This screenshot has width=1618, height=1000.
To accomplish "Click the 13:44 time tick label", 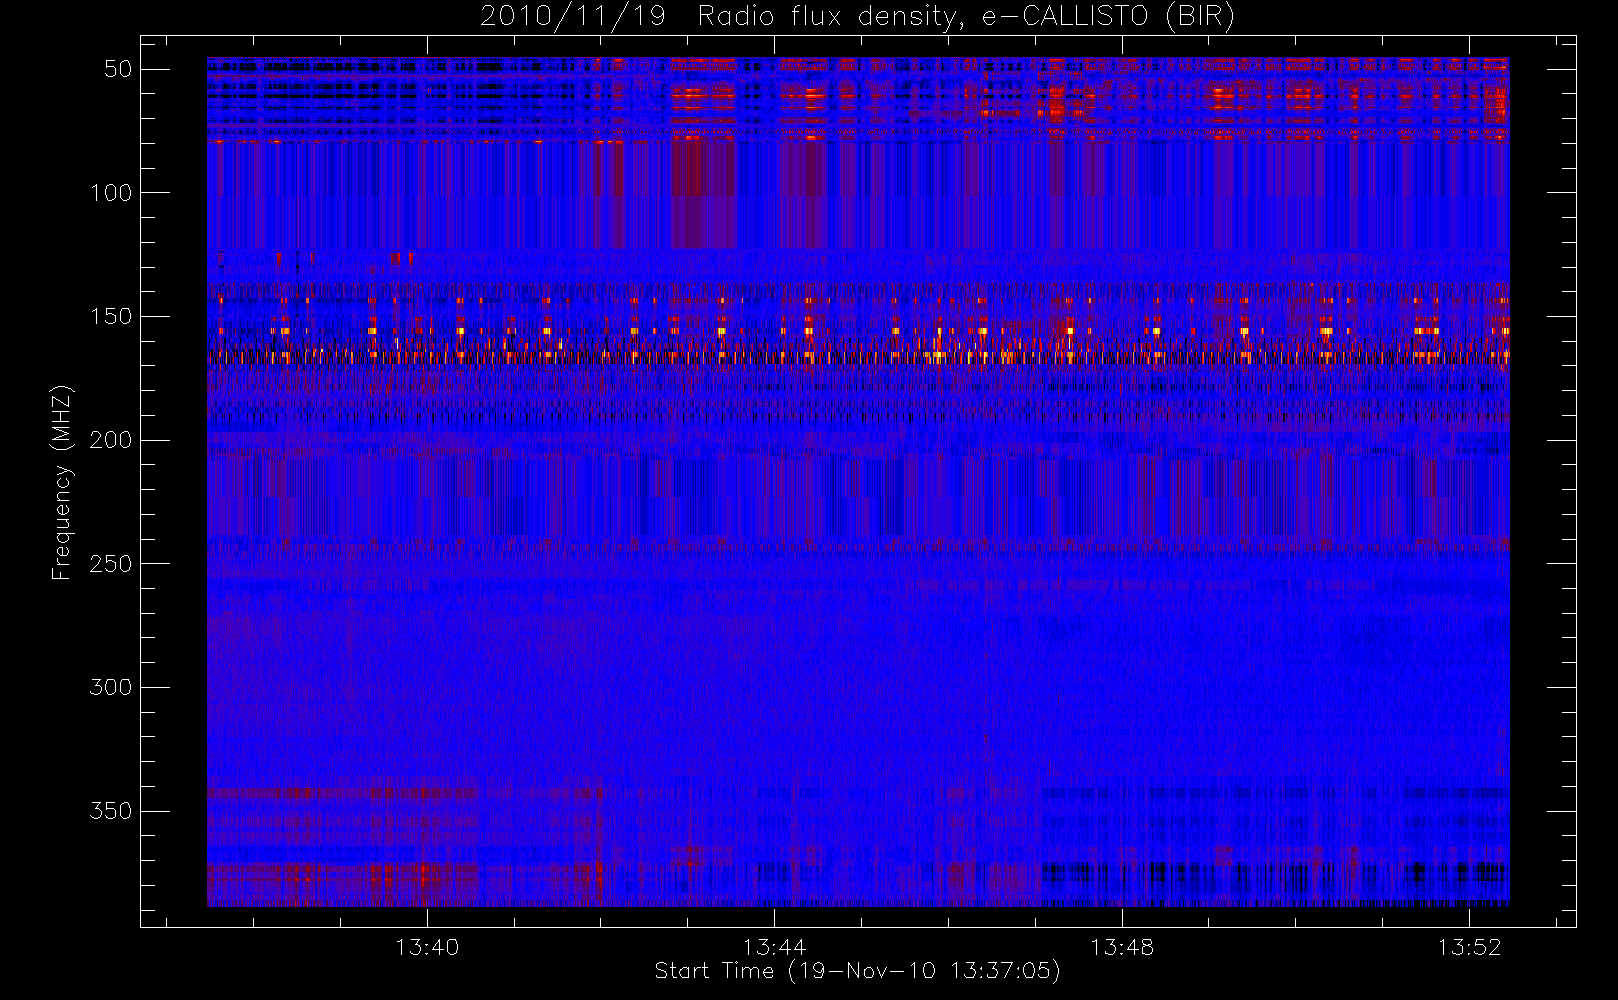I will coord(774,947).
